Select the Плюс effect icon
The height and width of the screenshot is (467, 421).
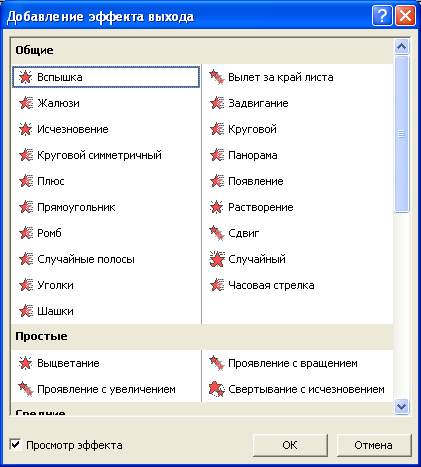(26, 181)
